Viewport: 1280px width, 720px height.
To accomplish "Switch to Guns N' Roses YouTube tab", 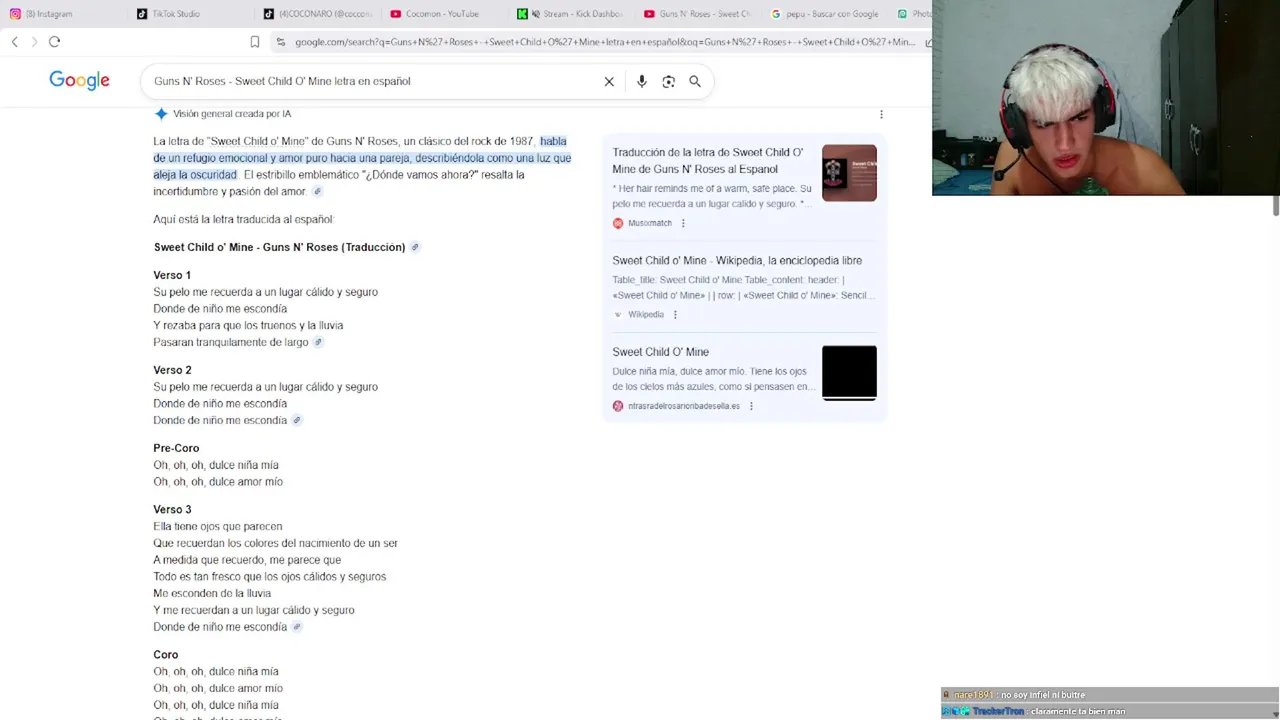I will [x=697, y=14].
